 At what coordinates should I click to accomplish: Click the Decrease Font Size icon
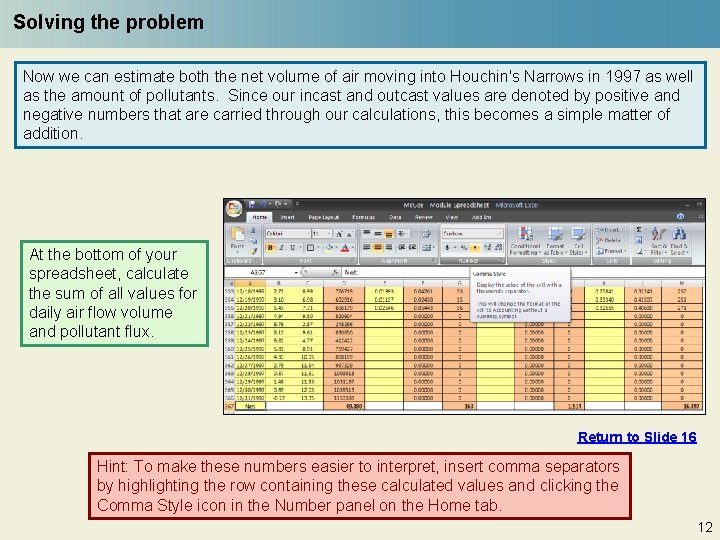[350, 234]
